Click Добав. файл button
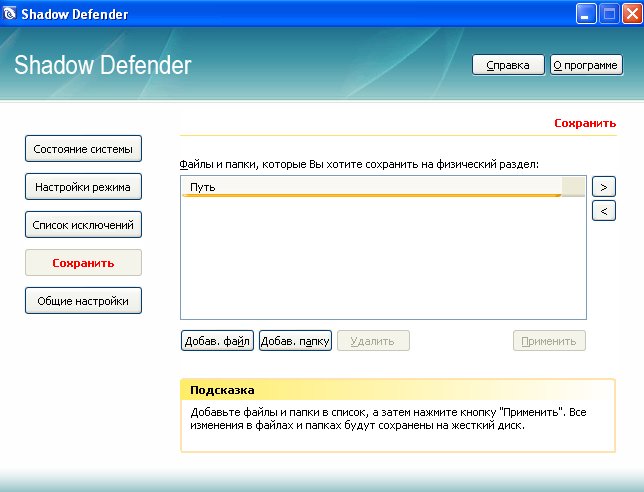 [x=217, y=341]
